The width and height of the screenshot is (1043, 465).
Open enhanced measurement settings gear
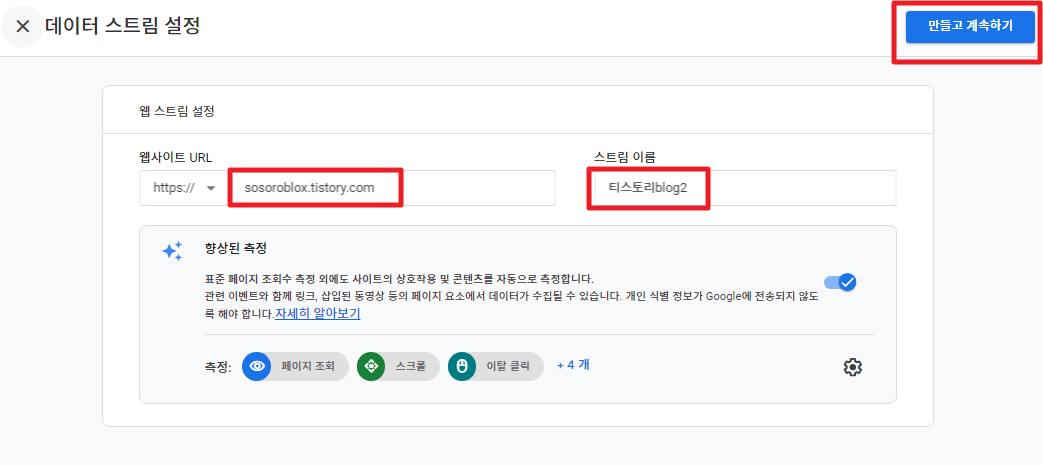pyautogui.click(x=852, y=367)
